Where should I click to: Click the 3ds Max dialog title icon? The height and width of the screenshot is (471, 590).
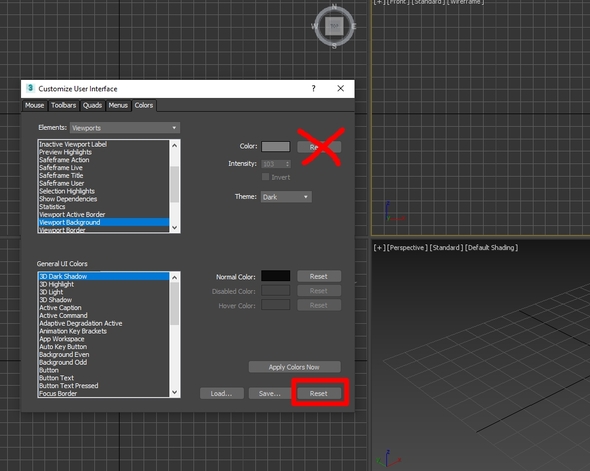[x=30, y=88]
